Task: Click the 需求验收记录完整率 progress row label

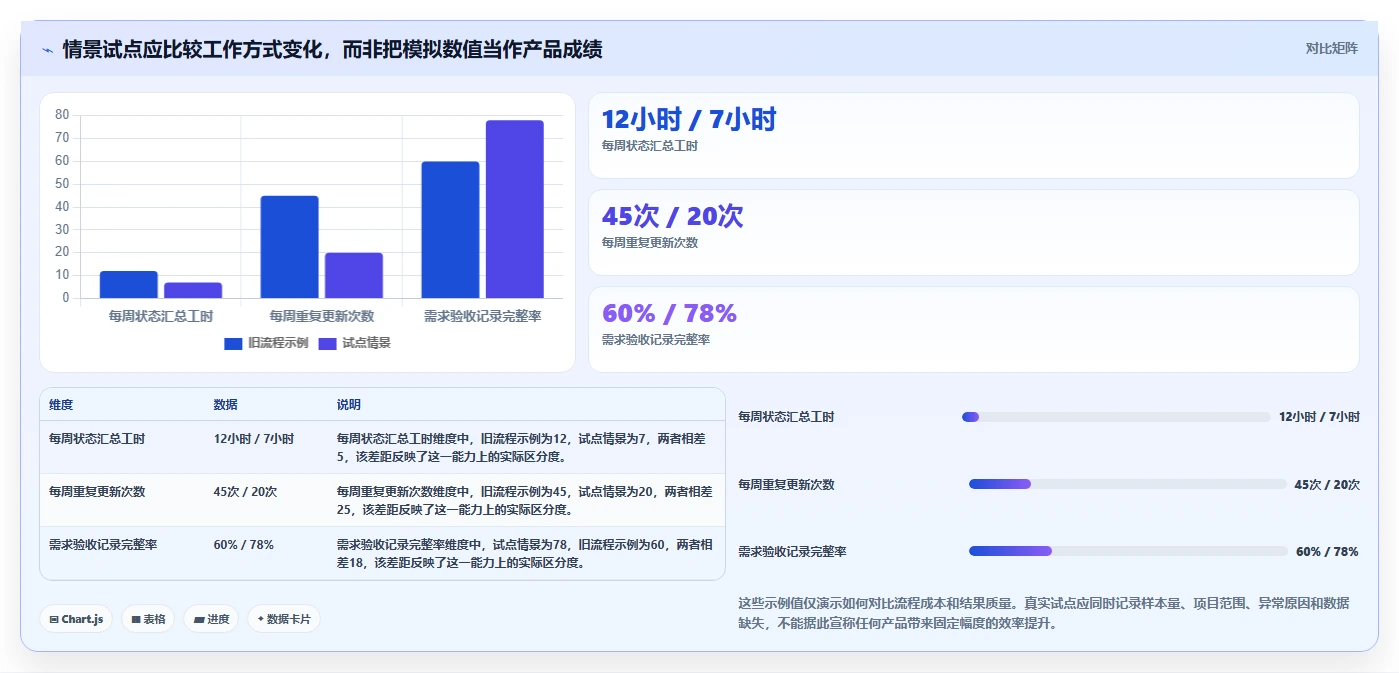Action: pos(792,551)
